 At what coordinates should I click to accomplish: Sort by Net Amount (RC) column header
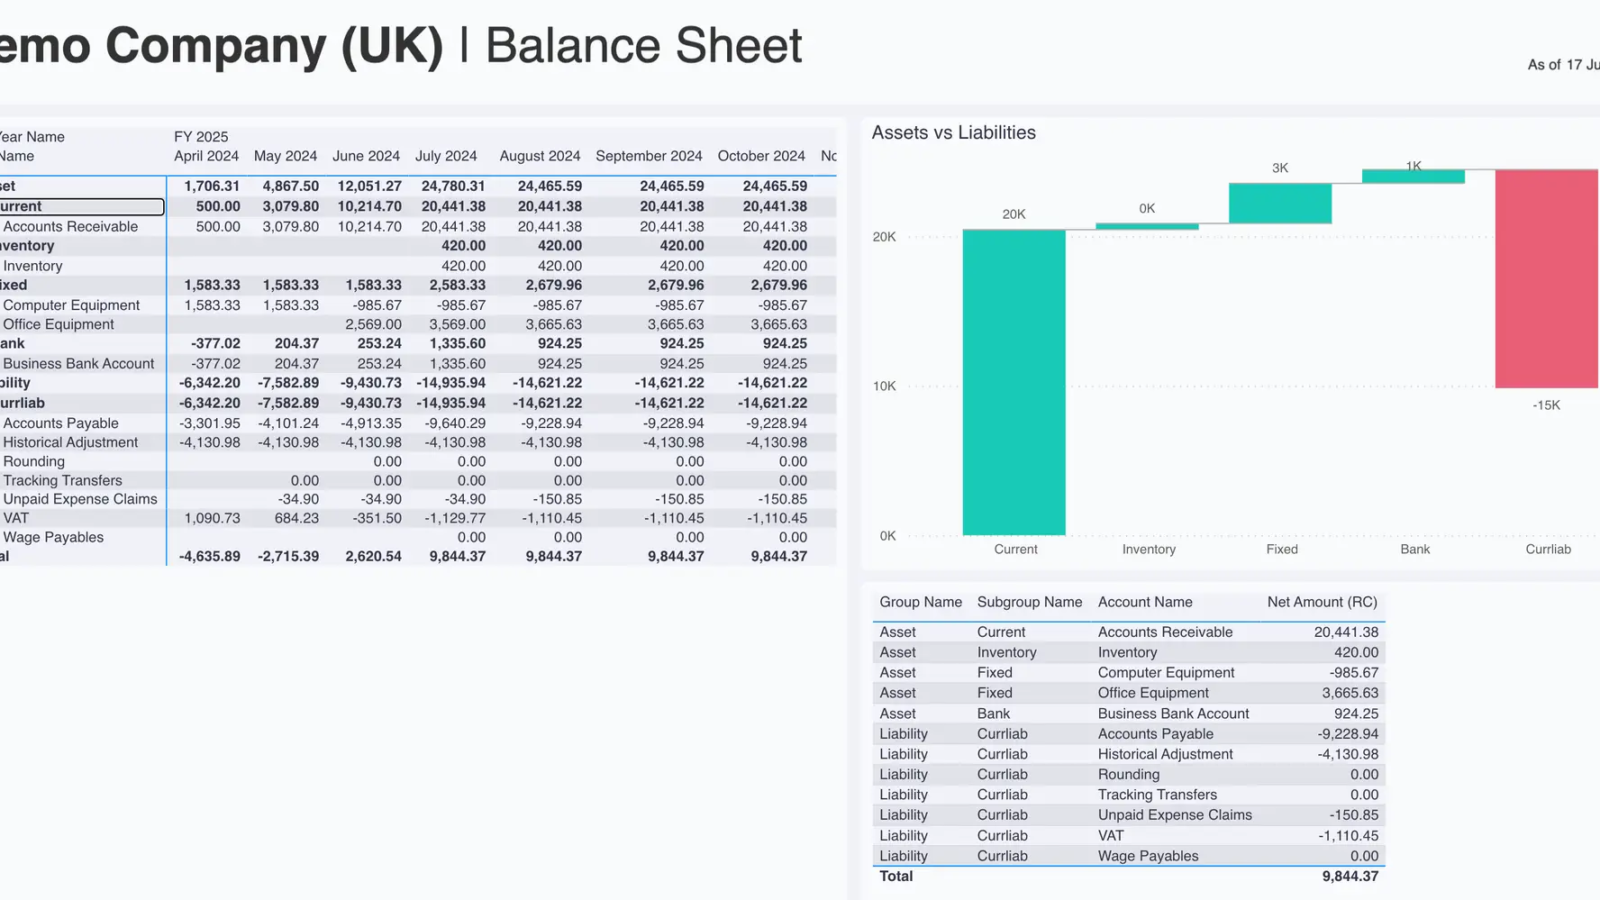coord(1322,602)
